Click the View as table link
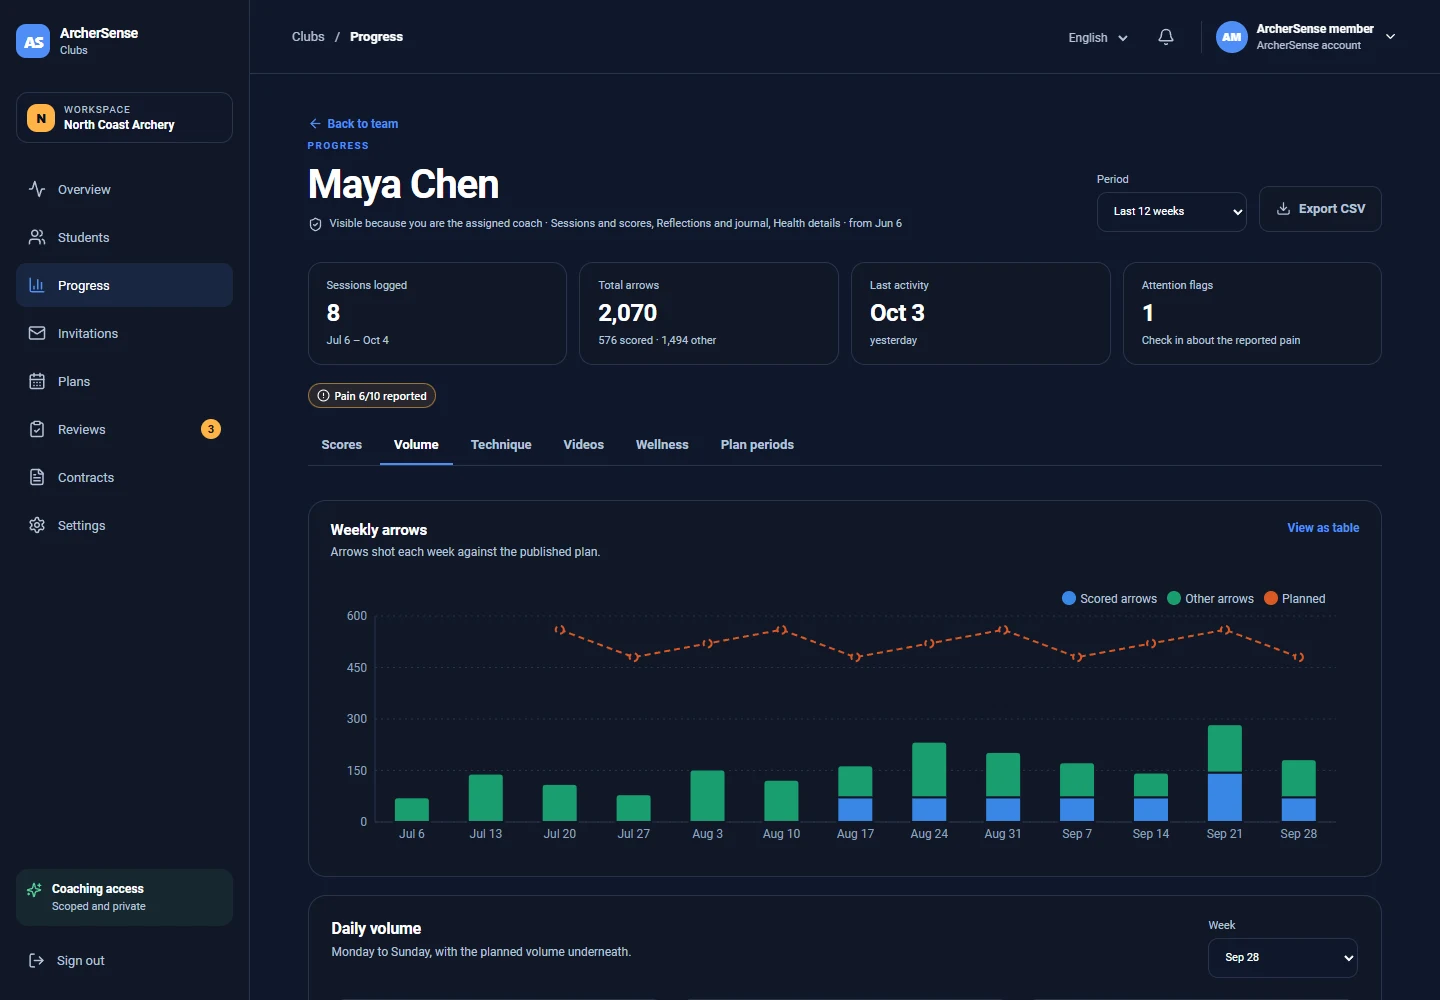 (1323, 528)
